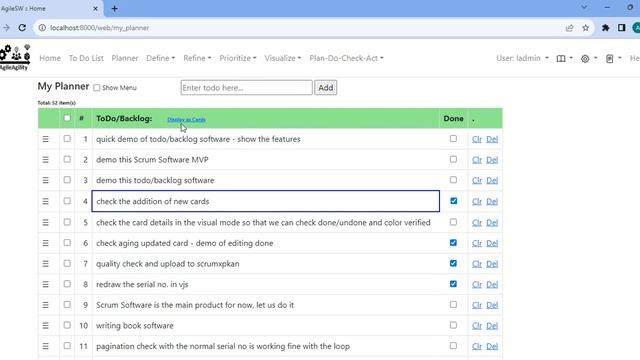Click the drag handle icon for row 5
The height and width of the screenshot is (360, 640).
[x=46, y=222]
